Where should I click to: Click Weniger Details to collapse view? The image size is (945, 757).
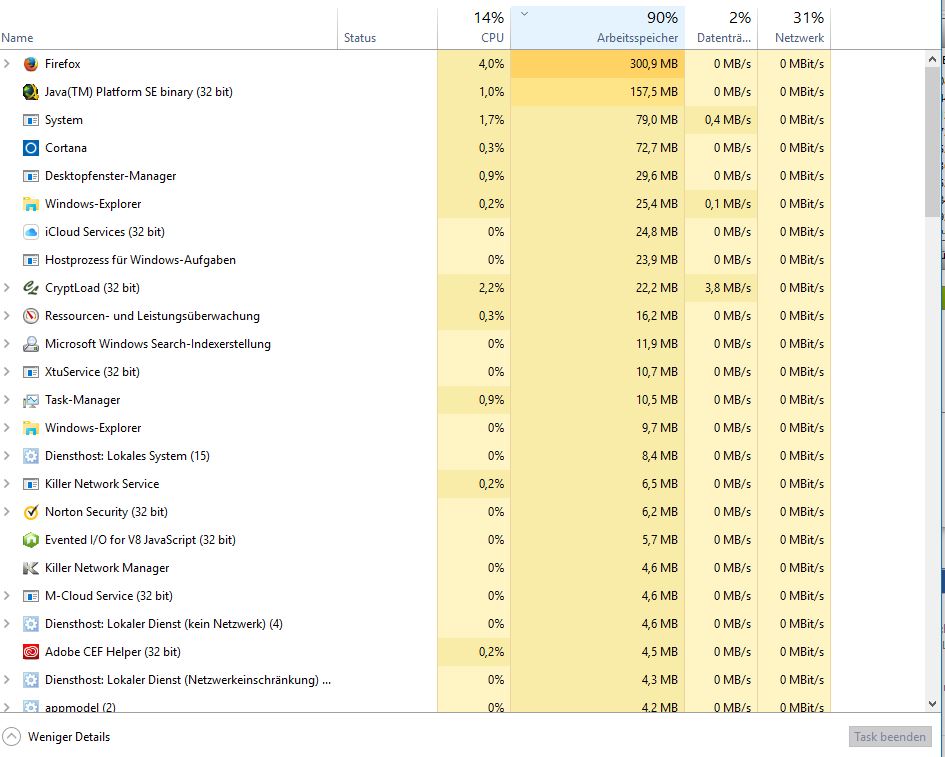(57, 737)
